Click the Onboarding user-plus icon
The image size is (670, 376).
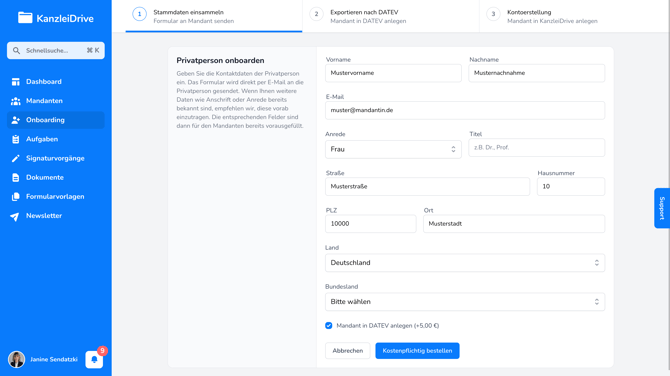click(16, 120)
